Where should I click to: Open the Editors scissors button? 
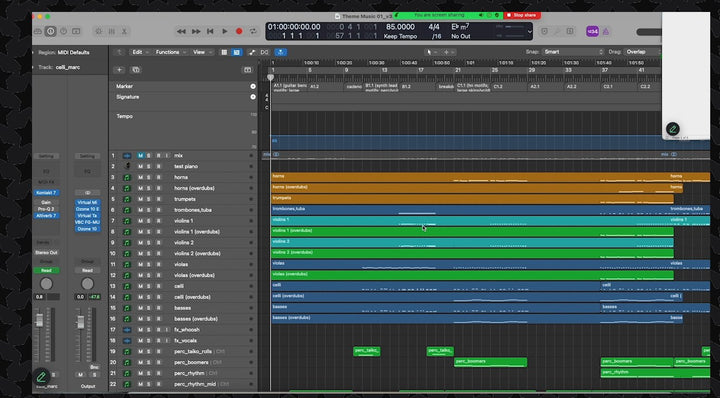124,31
